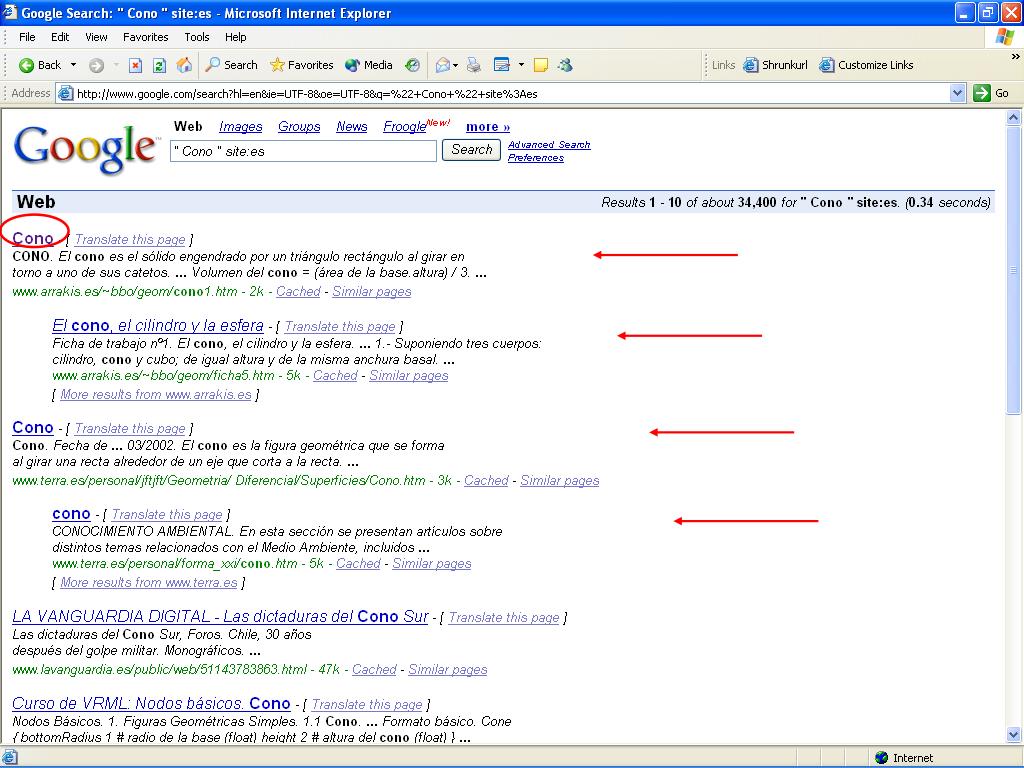Open the History toolbar icon
Viewport: 1024px width, 768px height.
[x=412, y=65]
